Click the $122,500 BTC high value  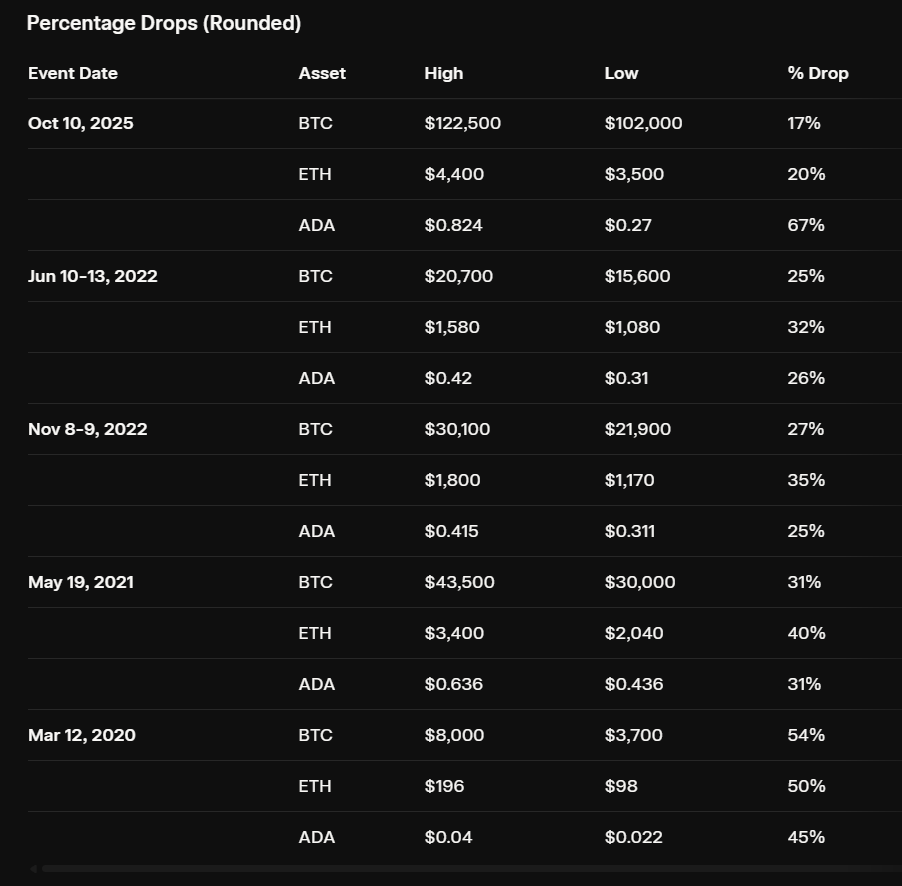(463, 124)
